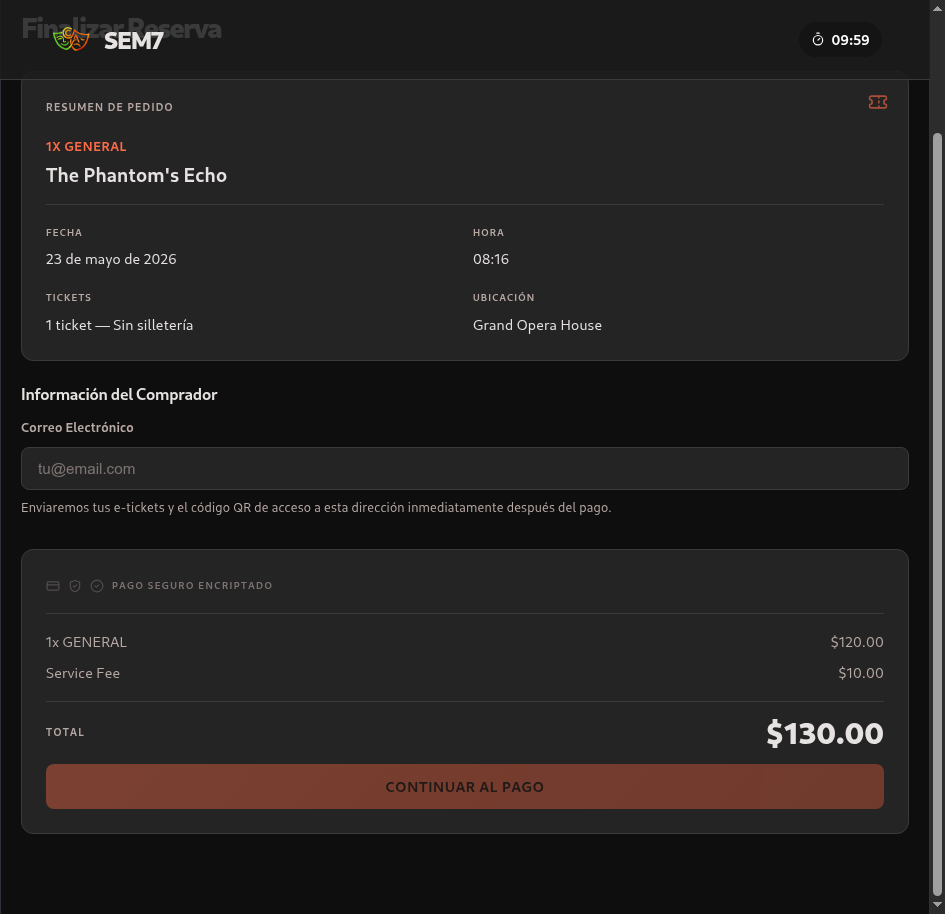This screenshot has height=914, width=945.
Task: Click the 08:16 event time
Action: tap(491, 259)
